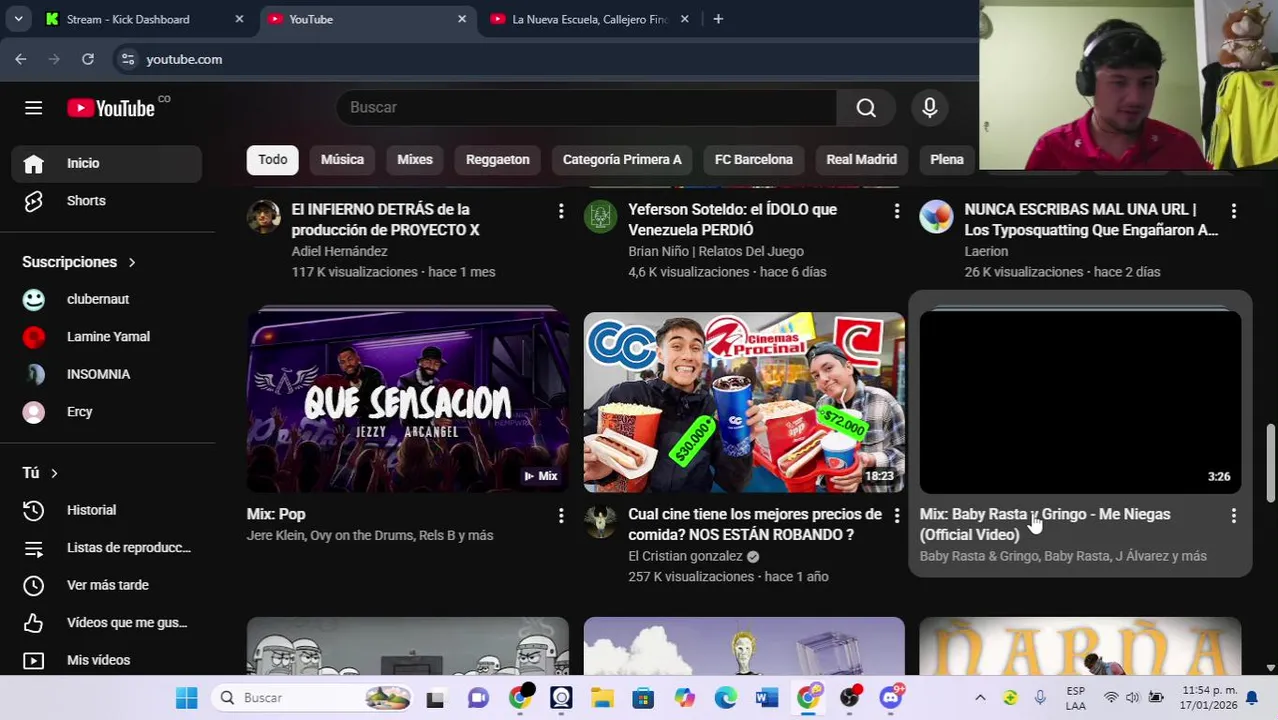Open options for PROYECTO X video
The width and height of the screenshot is (1278, 720).
point(561,211)
